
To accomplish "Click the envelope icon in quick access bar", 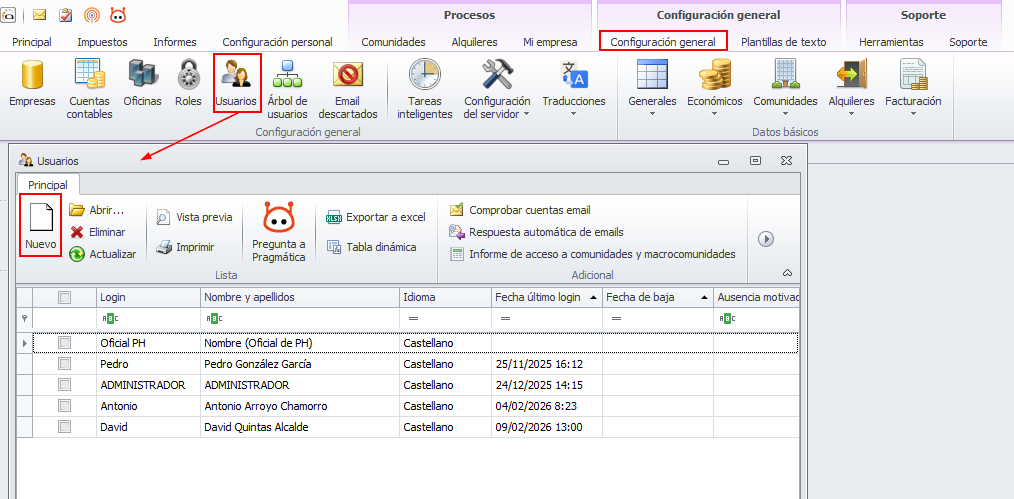I will tap(39, 14).
